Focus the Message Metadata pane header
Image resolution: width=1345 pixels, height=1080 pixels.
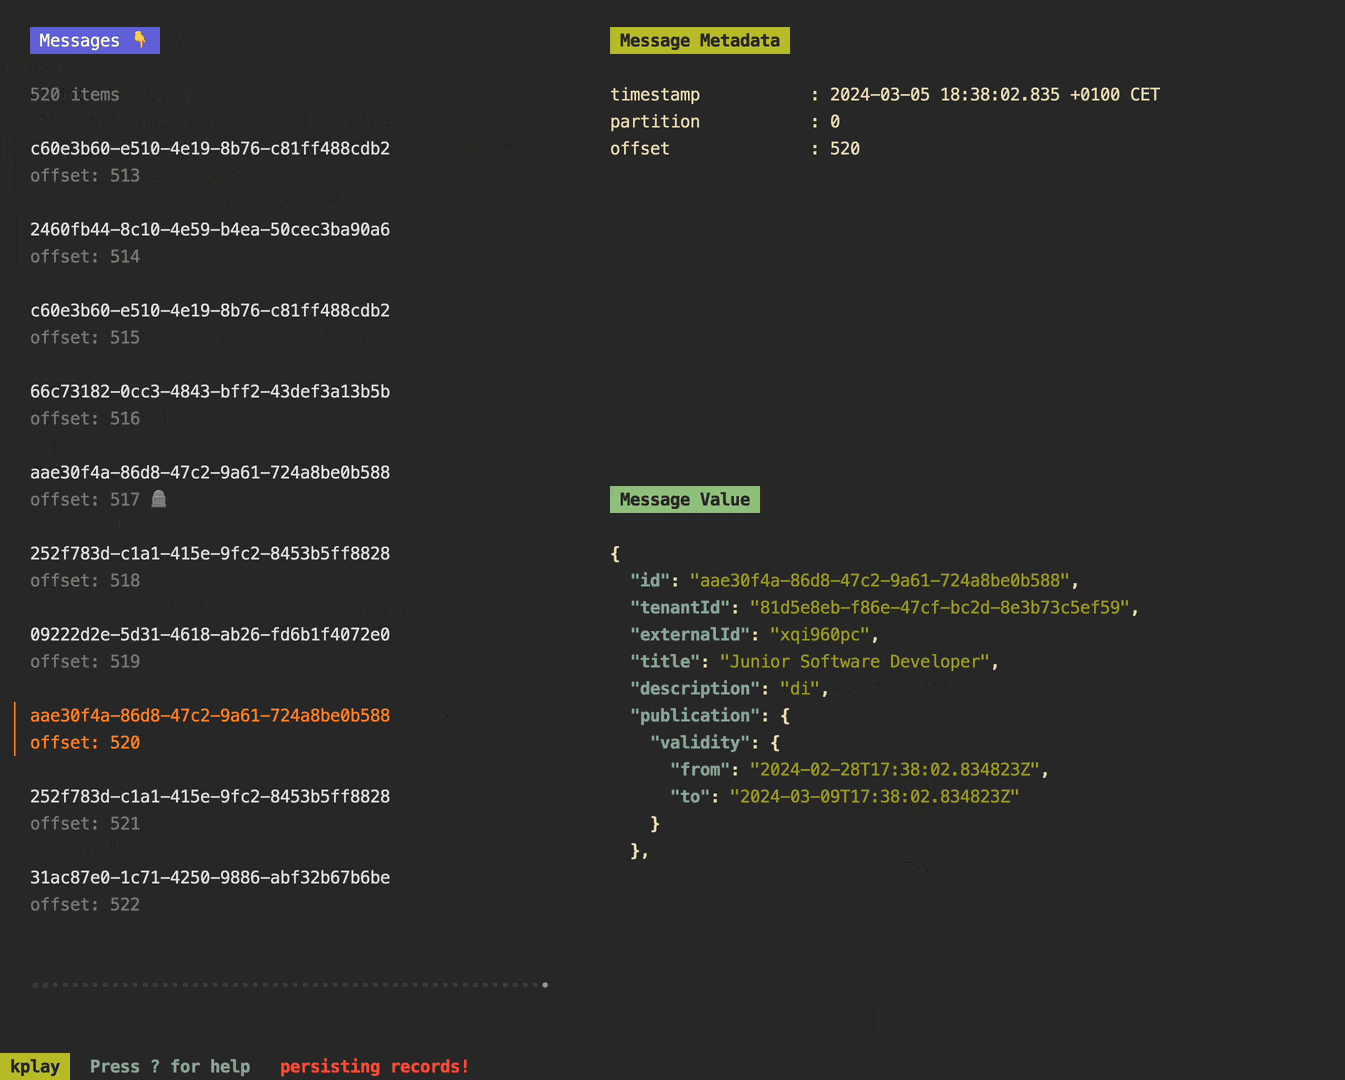[699, 40]
